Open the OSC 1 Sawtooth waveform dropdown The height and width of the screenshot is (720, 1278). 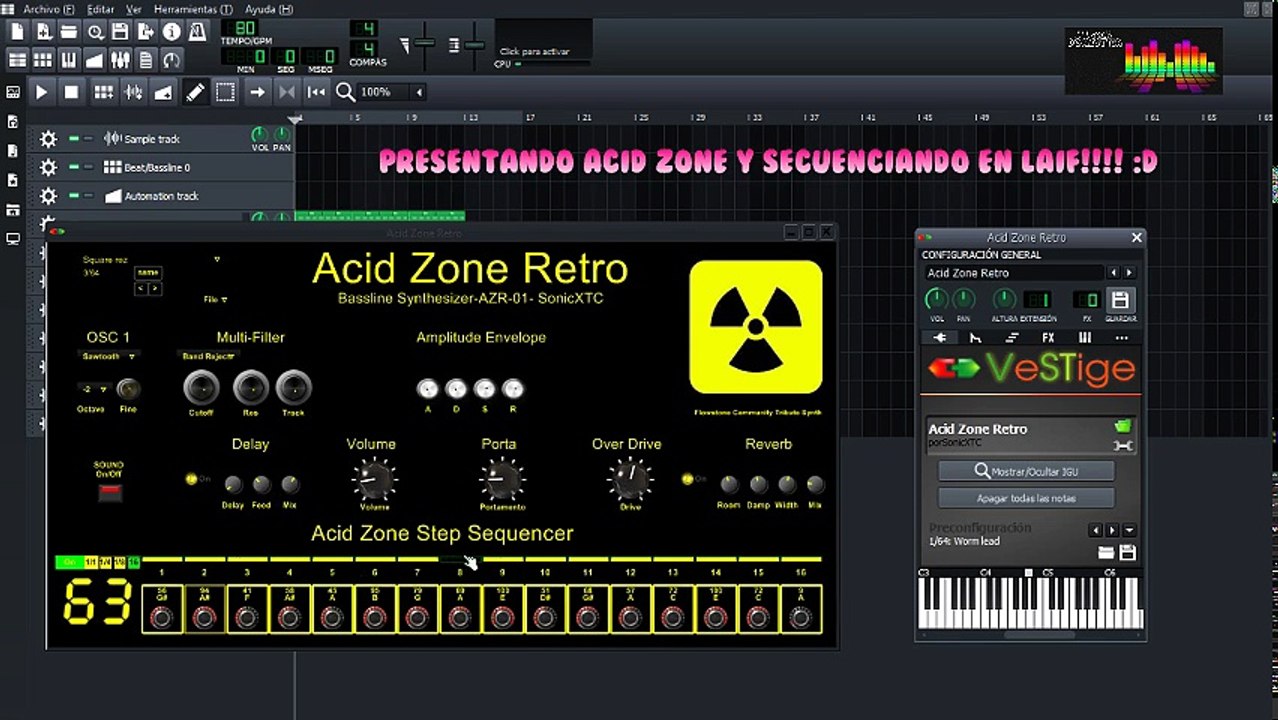click(x=109, y=356)
